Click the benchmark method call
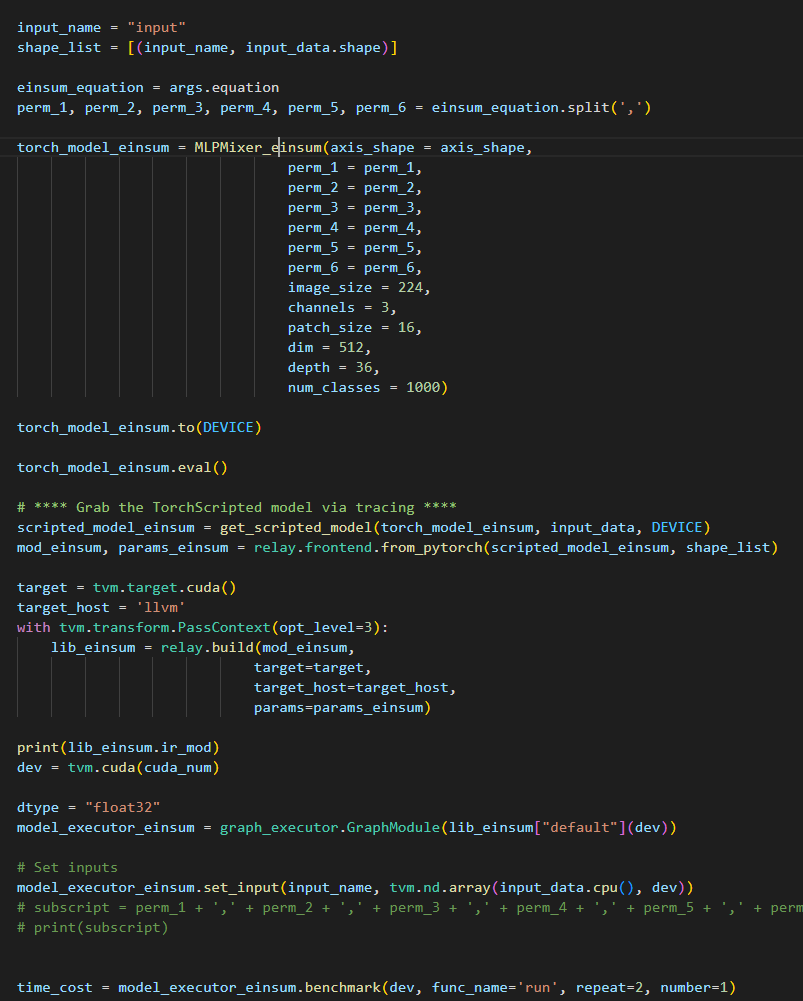Viewport: 803px width, 1001px height. pyautogui.click(x=343, y=988)
